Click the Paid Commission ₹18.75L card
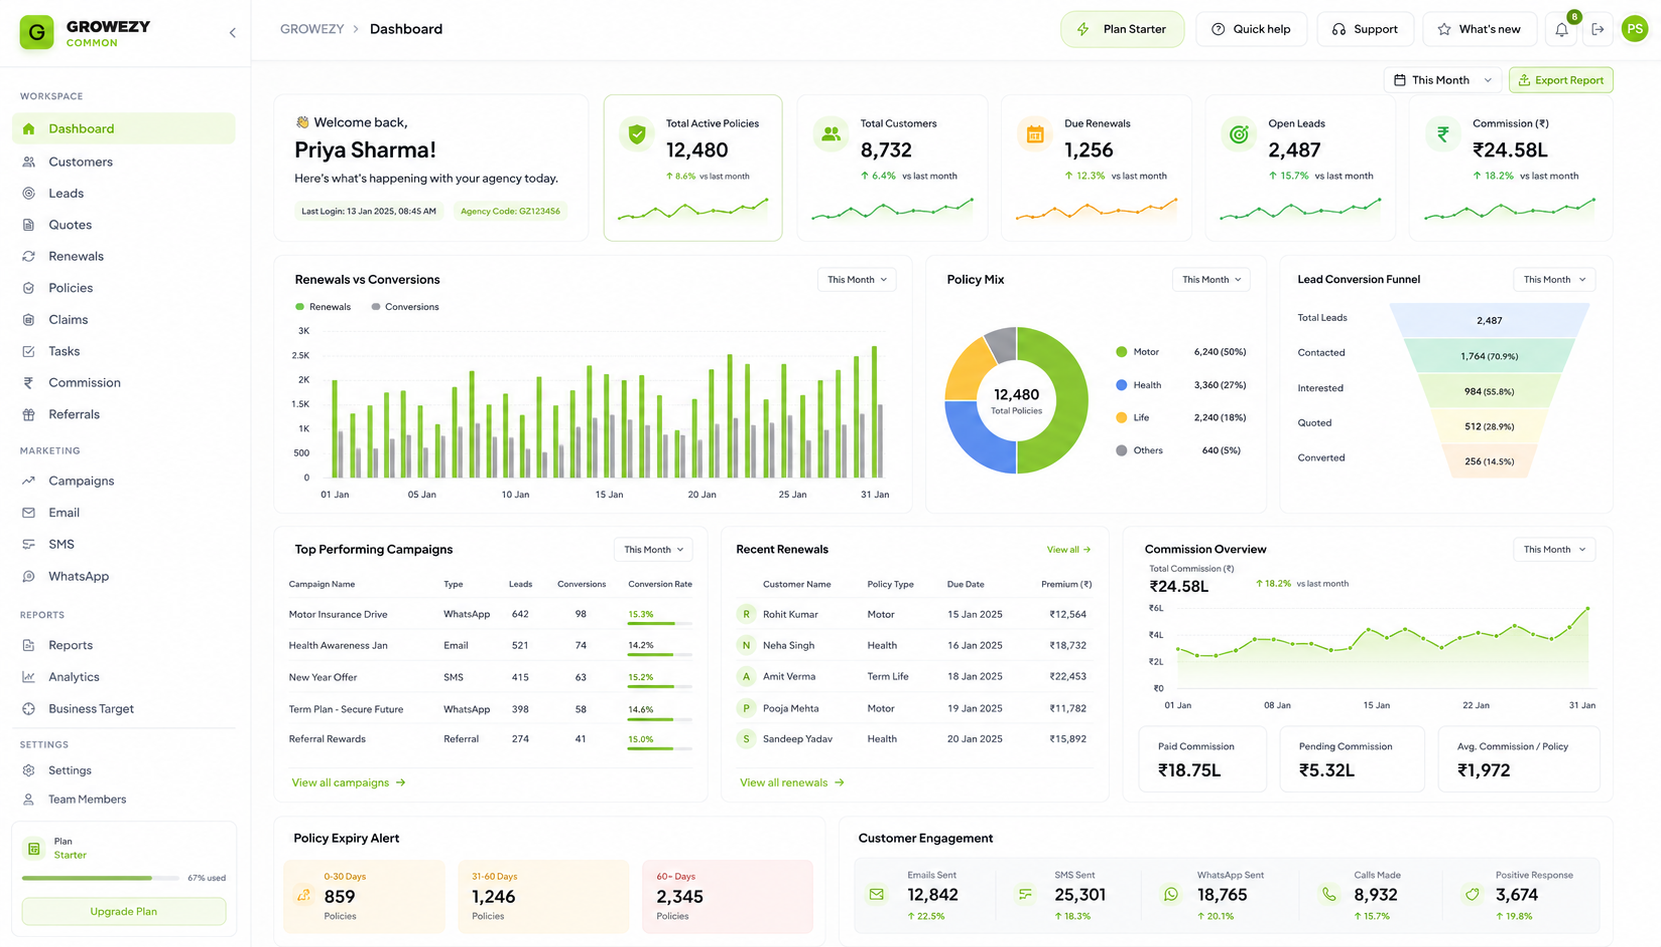 click(1202, 759)
